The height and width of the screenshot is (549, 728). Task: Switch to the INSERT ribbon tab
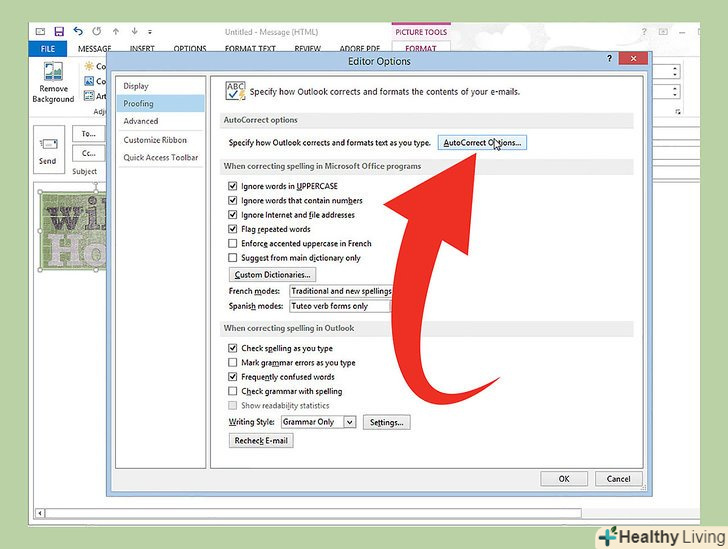click(142, 48)
